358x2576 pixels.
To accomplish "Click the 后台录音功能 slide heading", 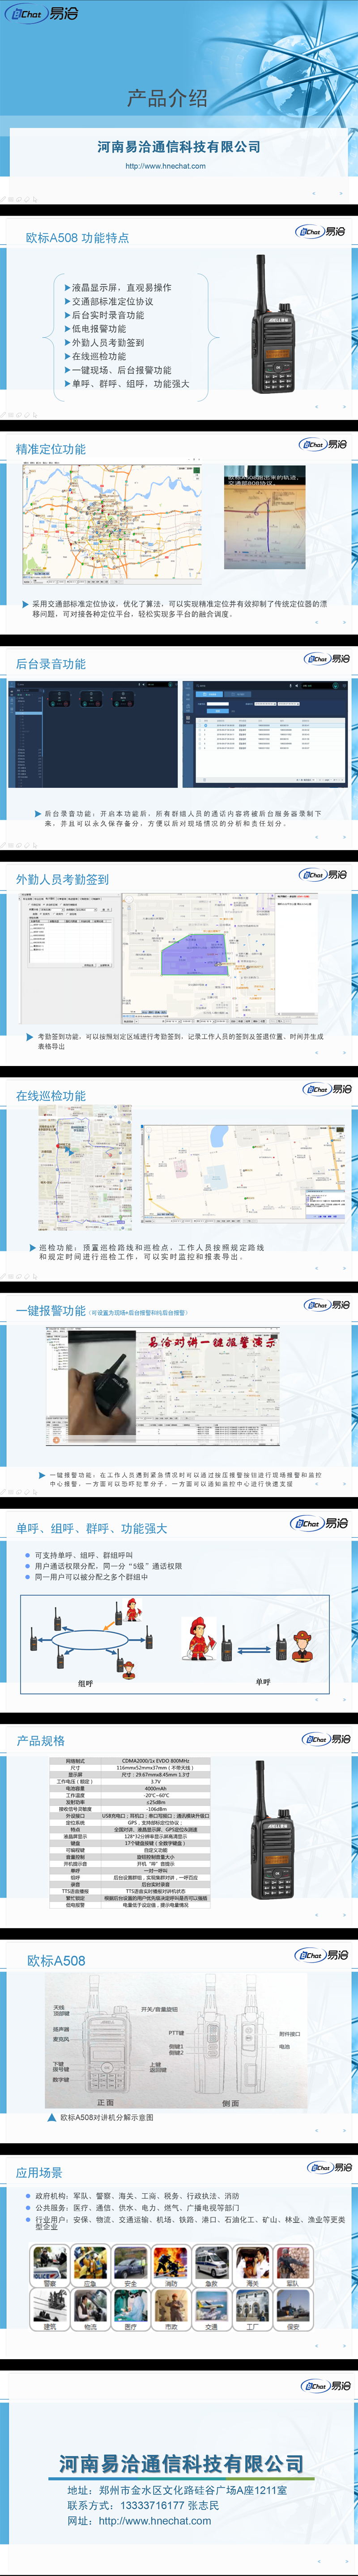I will (50, 664).
